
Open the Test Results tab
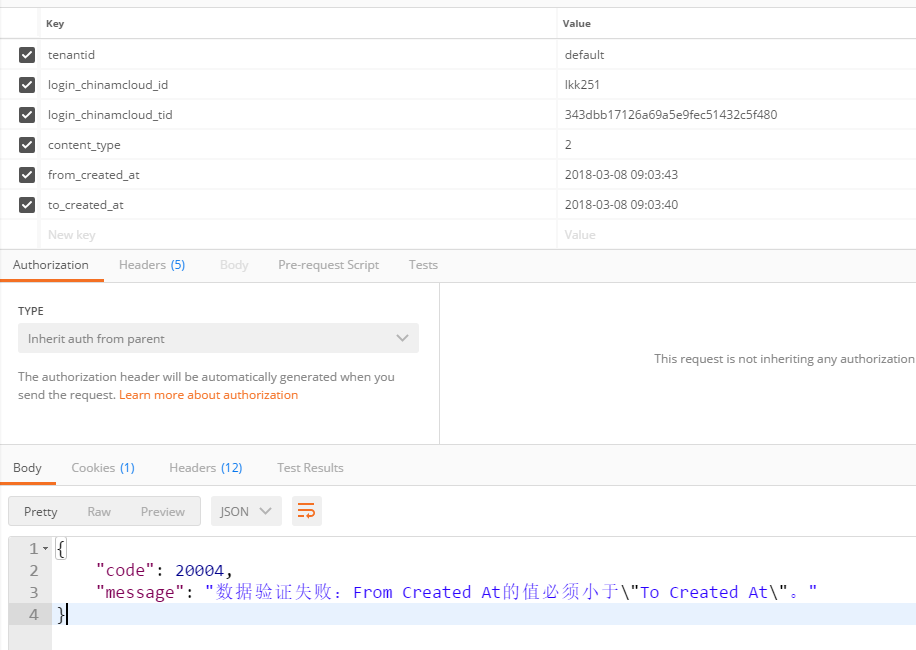[x=310, y=468]
